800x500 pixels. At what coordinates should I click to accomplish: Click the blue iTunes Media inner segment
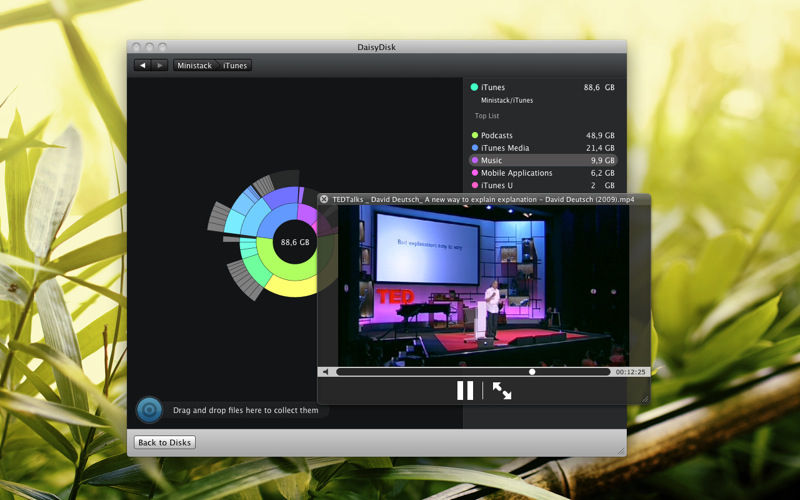(x=278, y=221)
